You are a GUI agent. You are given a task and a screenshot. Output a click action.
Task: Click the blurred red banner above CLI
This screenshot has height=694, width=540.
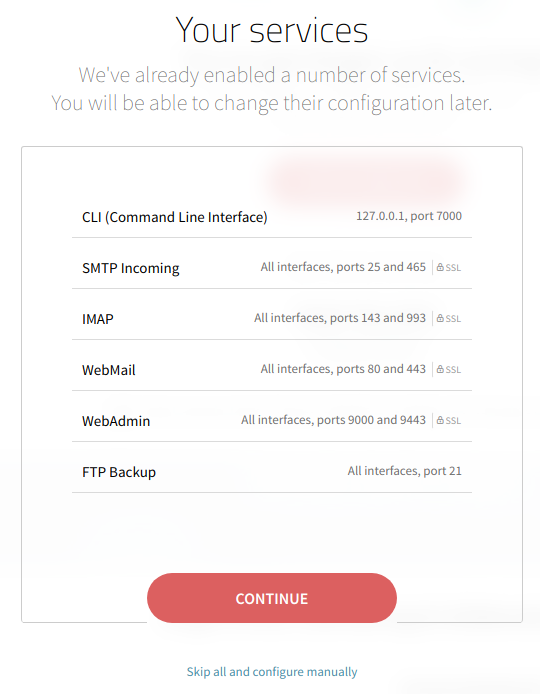click(x=366, y=181)
